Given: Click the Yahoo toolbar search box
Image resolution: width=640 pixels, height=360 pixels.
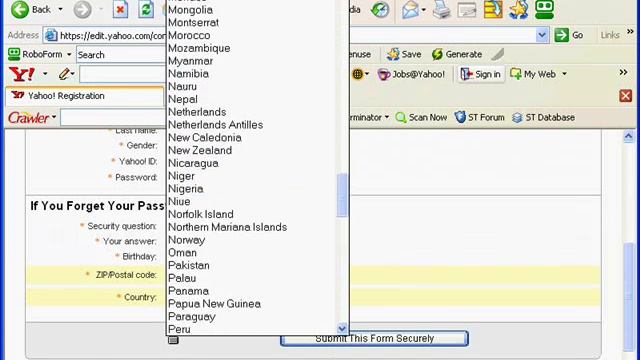Looking at the screenshot, I should 122,74.
